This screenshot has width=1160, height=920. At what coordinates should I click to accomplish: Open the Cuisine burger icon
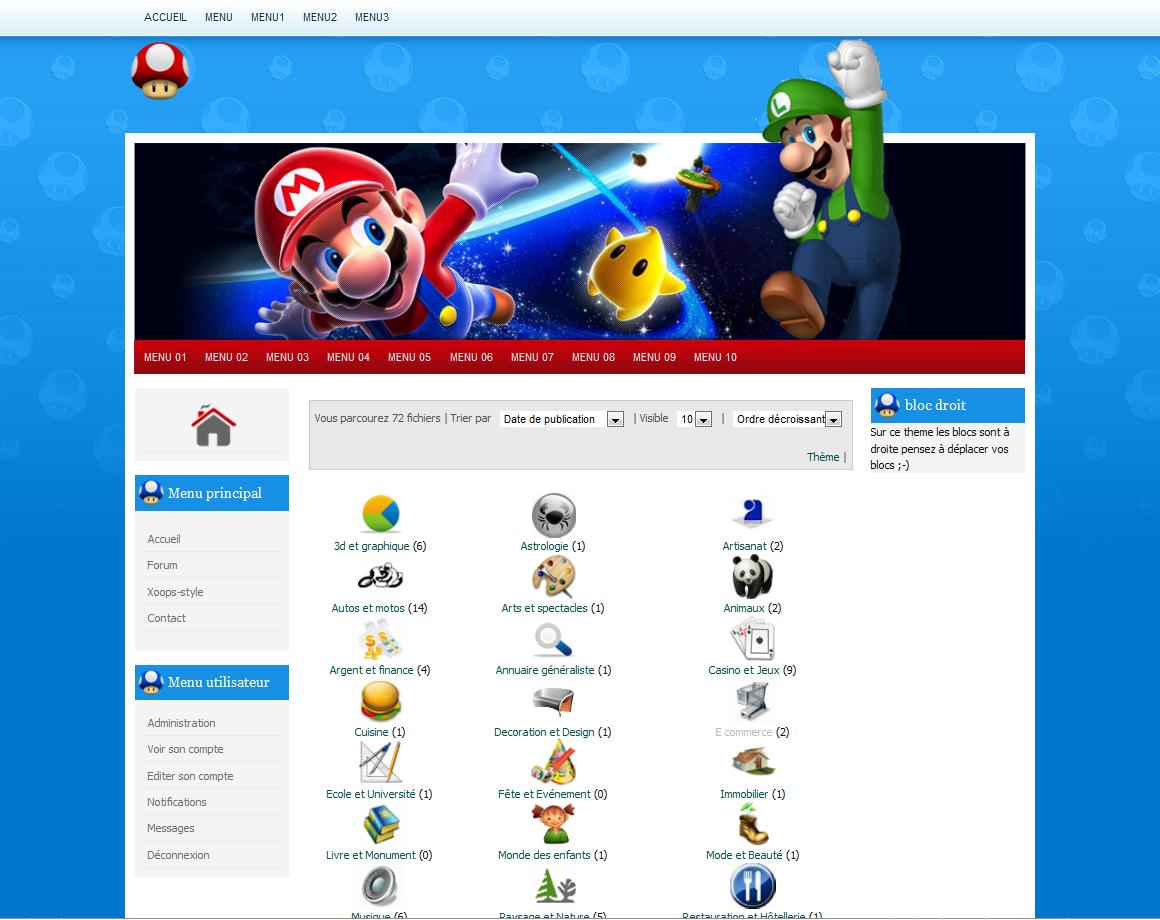(x=381, y=701)
